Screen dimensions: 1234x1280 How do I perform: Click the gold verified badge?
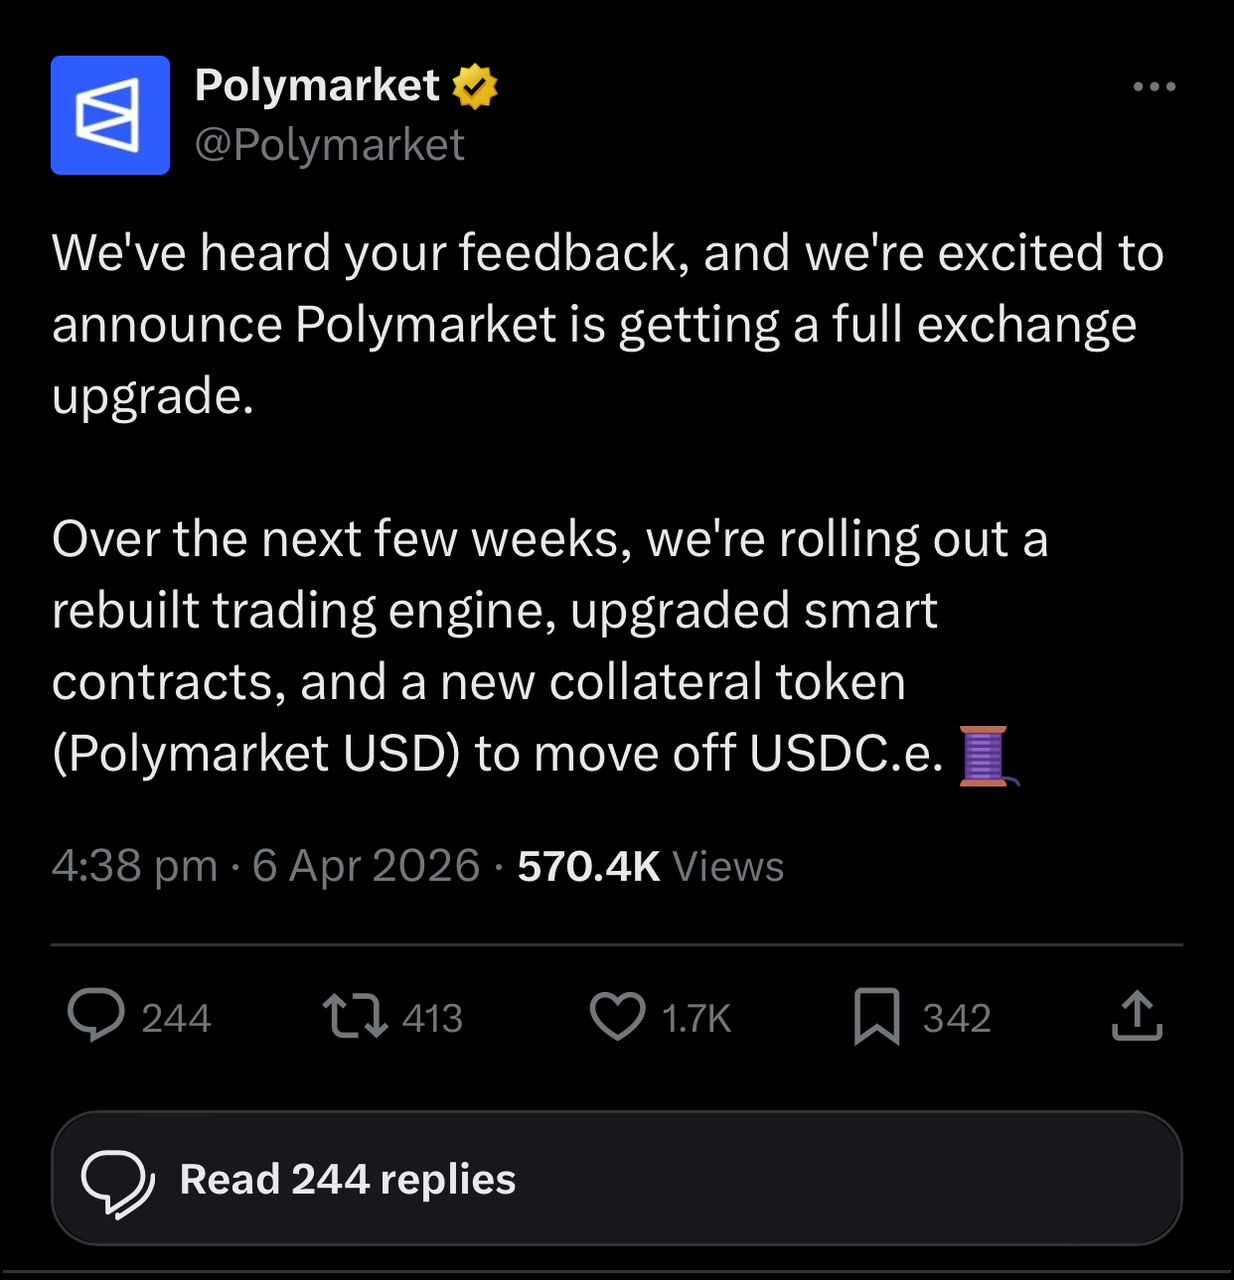tap(475, 87)
